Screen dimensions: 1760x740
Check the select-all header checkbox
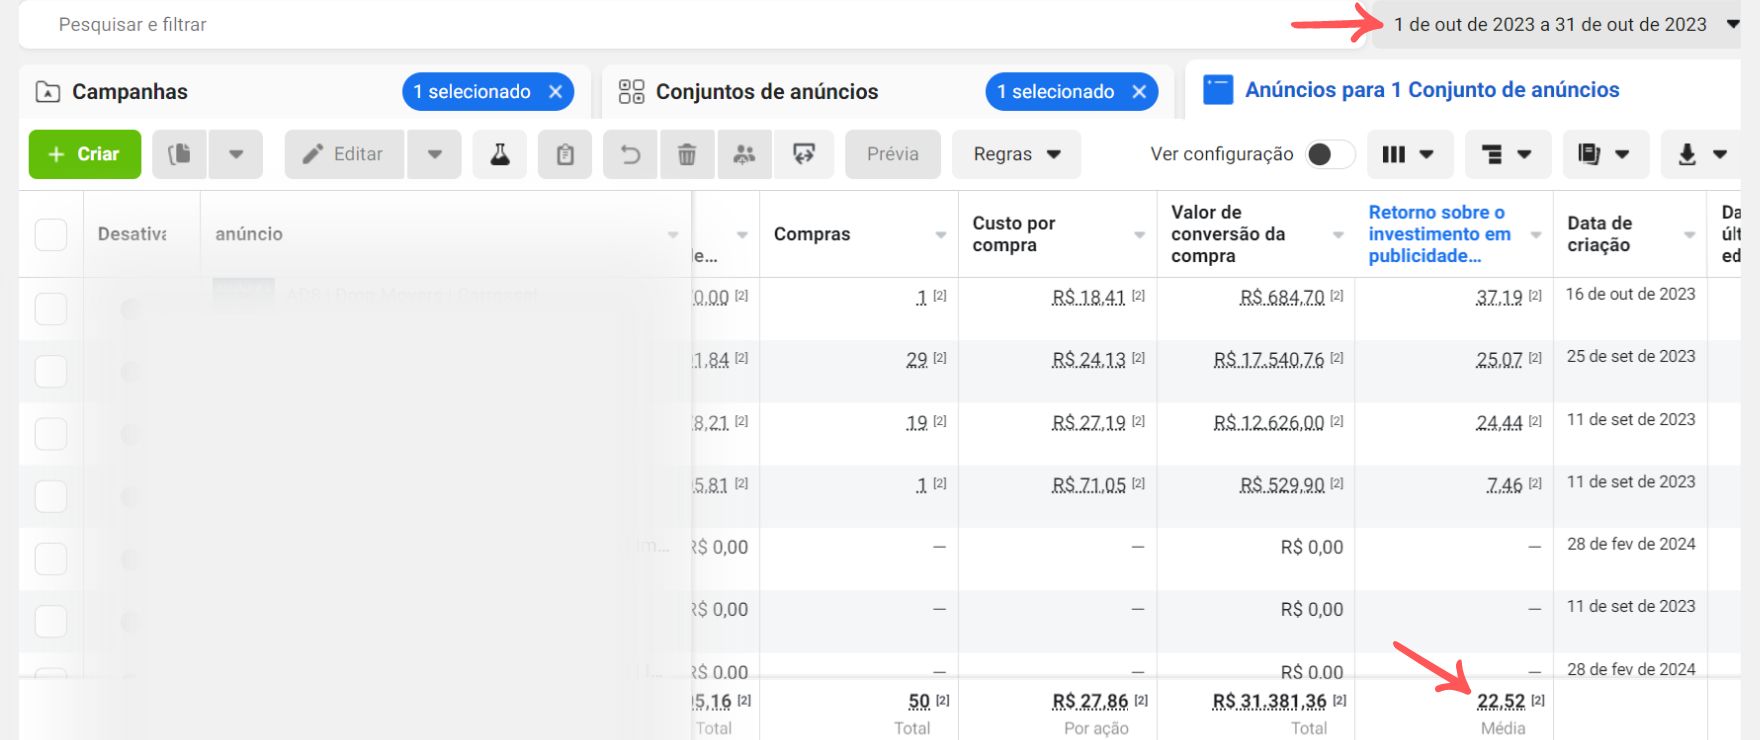(x=51, y=234)
